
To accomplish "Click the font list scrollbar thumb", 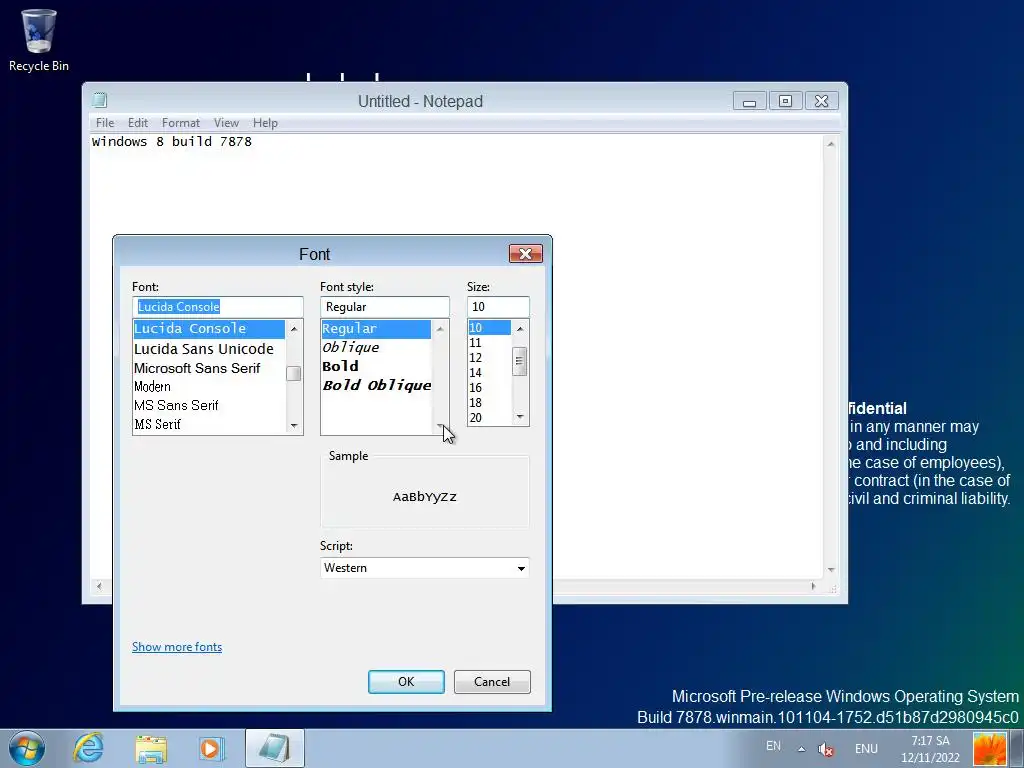I will point(294,374).
